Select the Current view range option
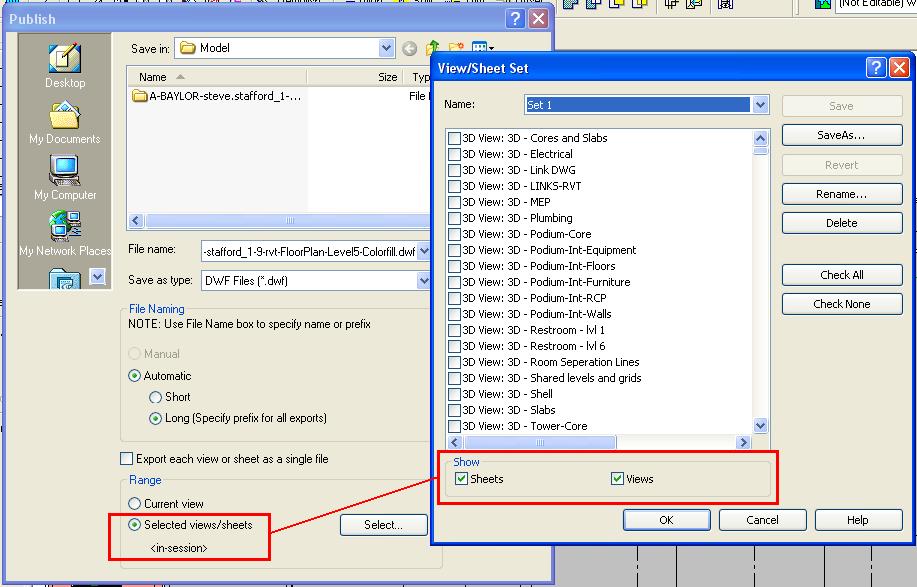Screen dimensions: 917x587 pos(135,503)
